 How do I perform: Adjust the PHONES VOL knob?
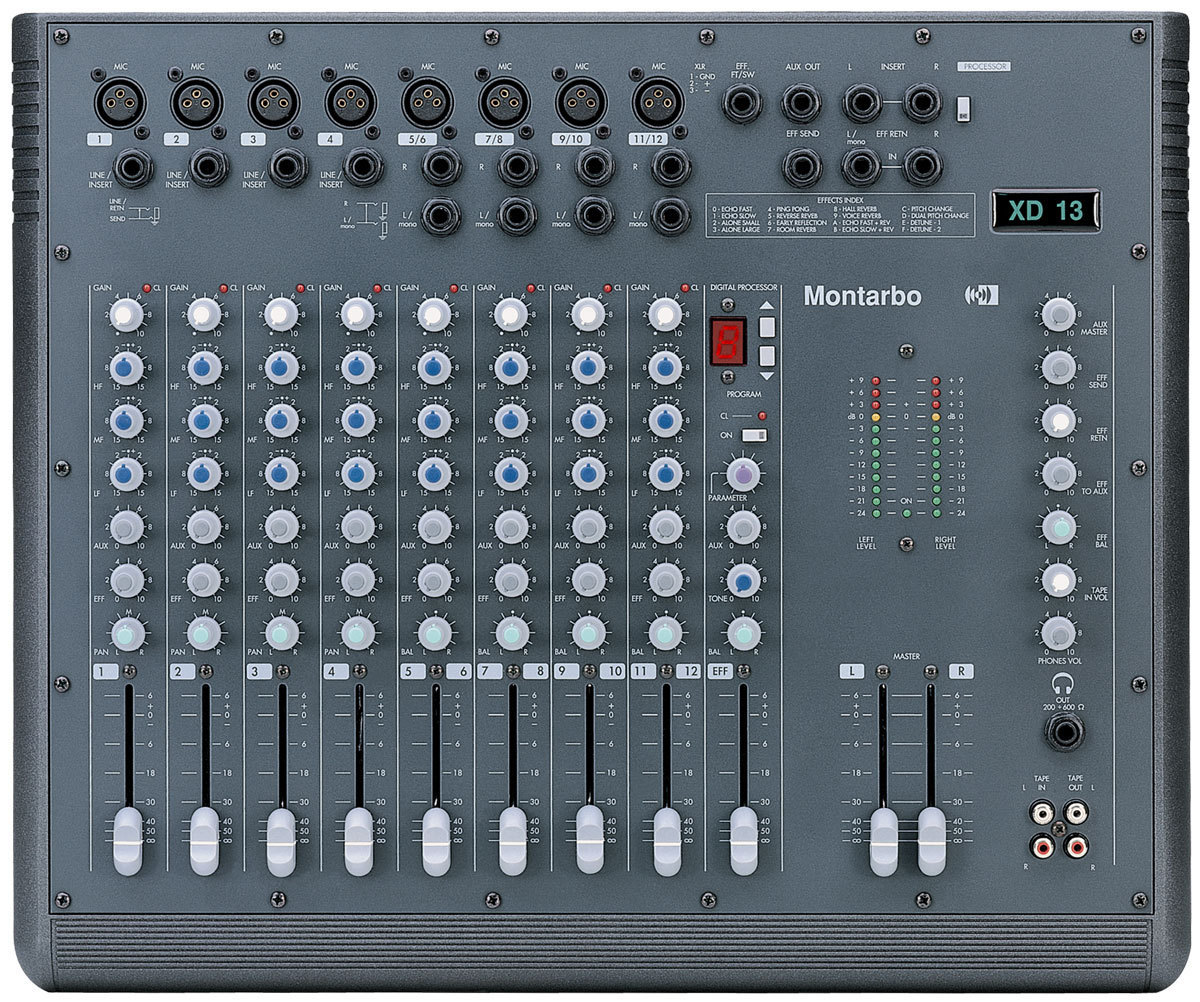pyautogui.click(x=1058, y=632)
